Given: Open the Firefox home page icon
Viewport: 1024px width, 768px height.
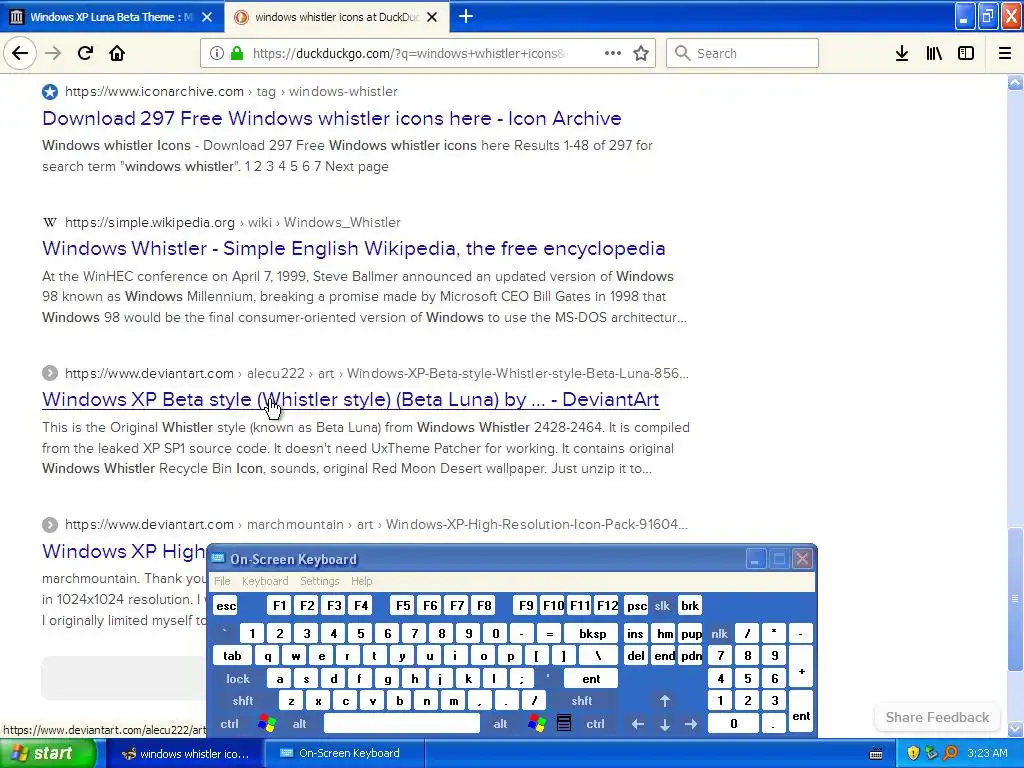Looking at the screenshot, I should [117, 53].
